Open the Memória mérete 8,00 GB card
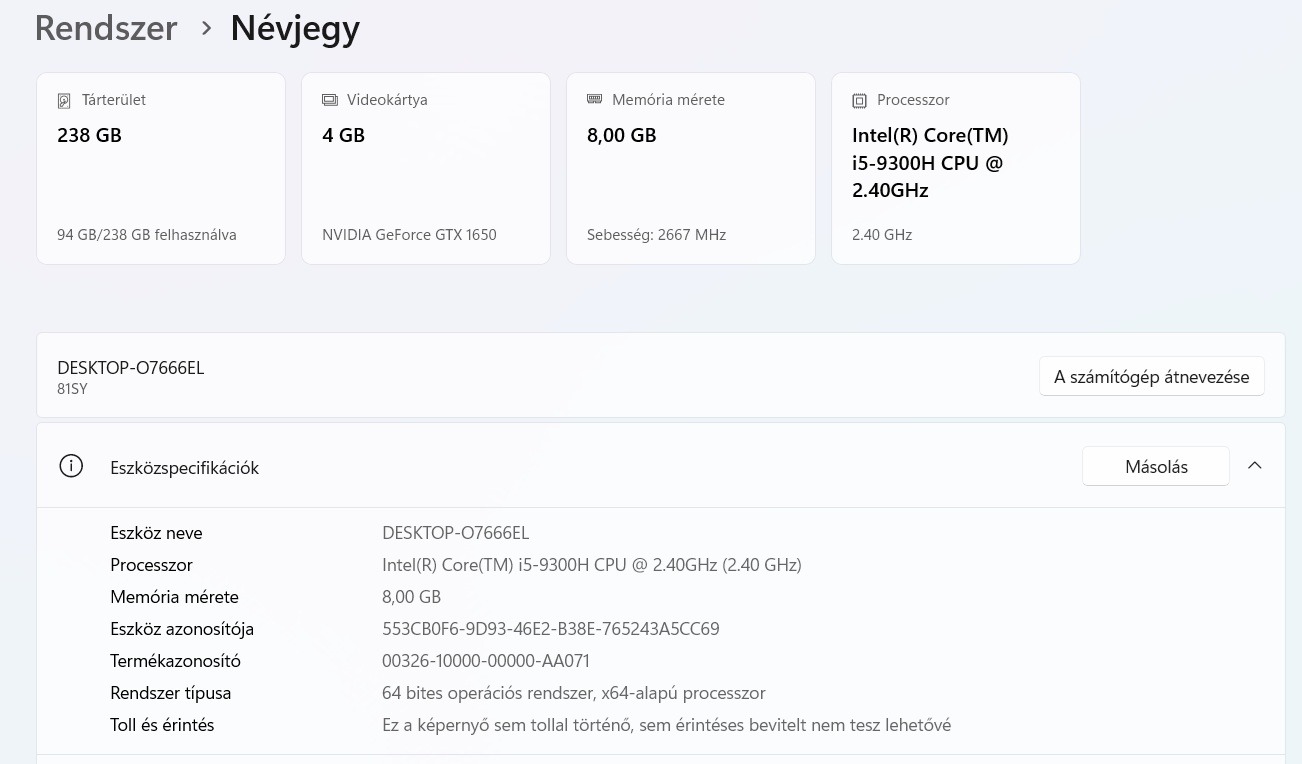Viewport: 1302px width, 764px height. tap(690, 170)
